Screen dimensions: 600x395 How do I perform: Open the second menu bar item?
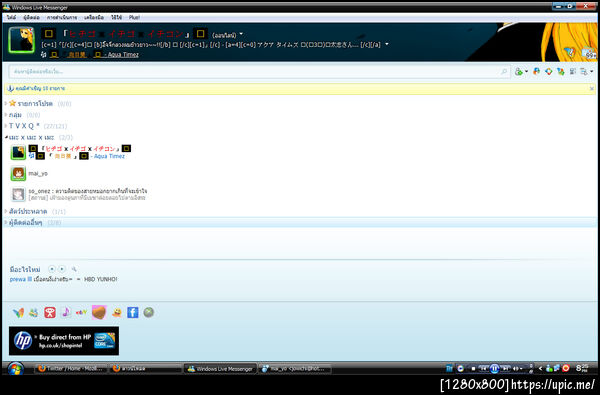pos(31,17)
